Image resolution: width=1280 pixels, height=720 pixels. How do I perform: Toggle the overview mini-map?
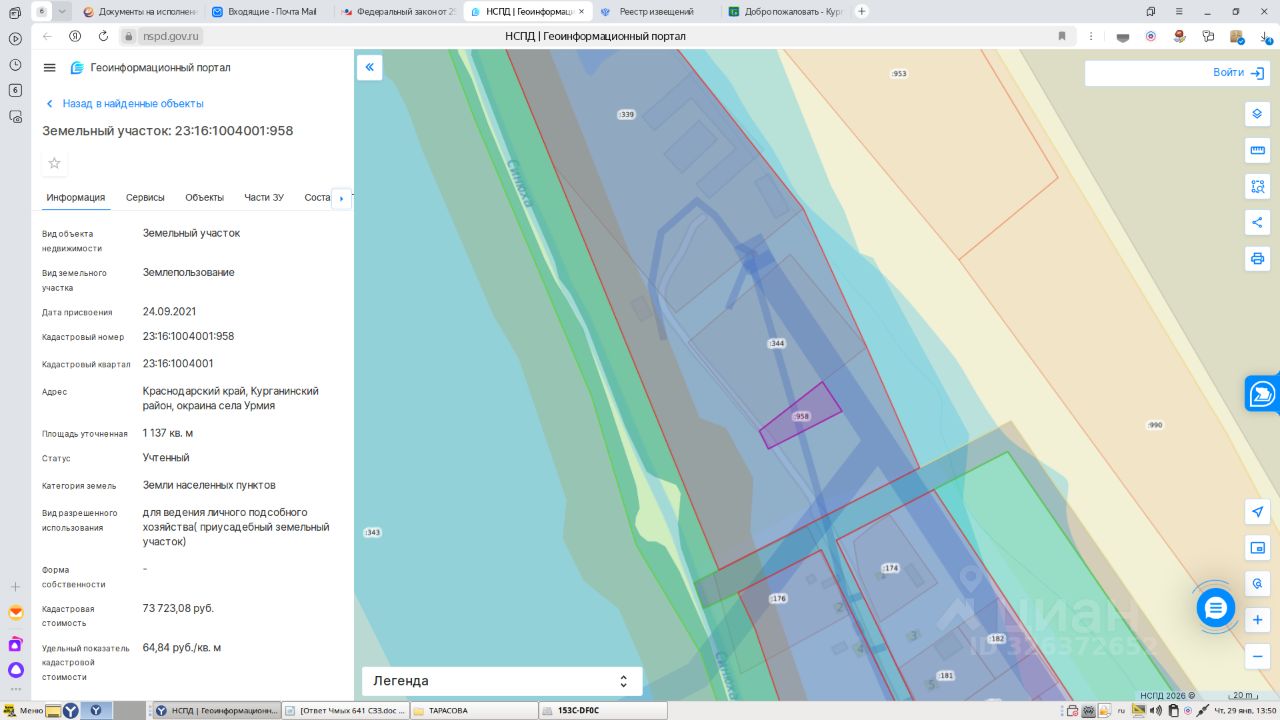(1257, 548)
